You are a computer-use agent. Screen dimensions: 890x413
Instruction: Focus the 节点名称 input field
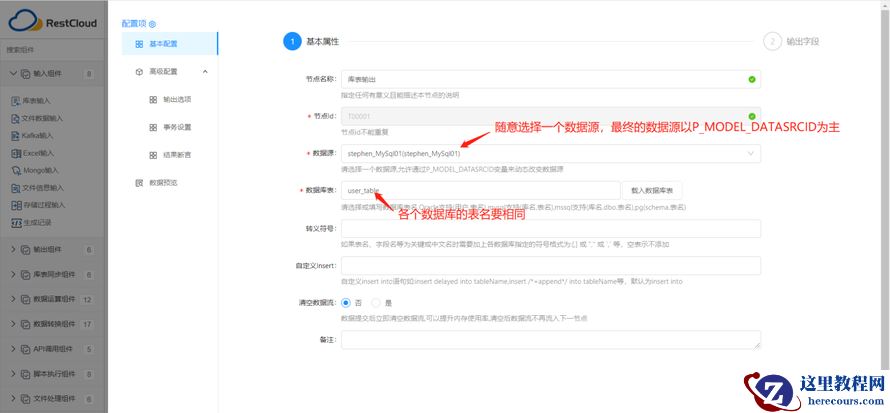551,79
